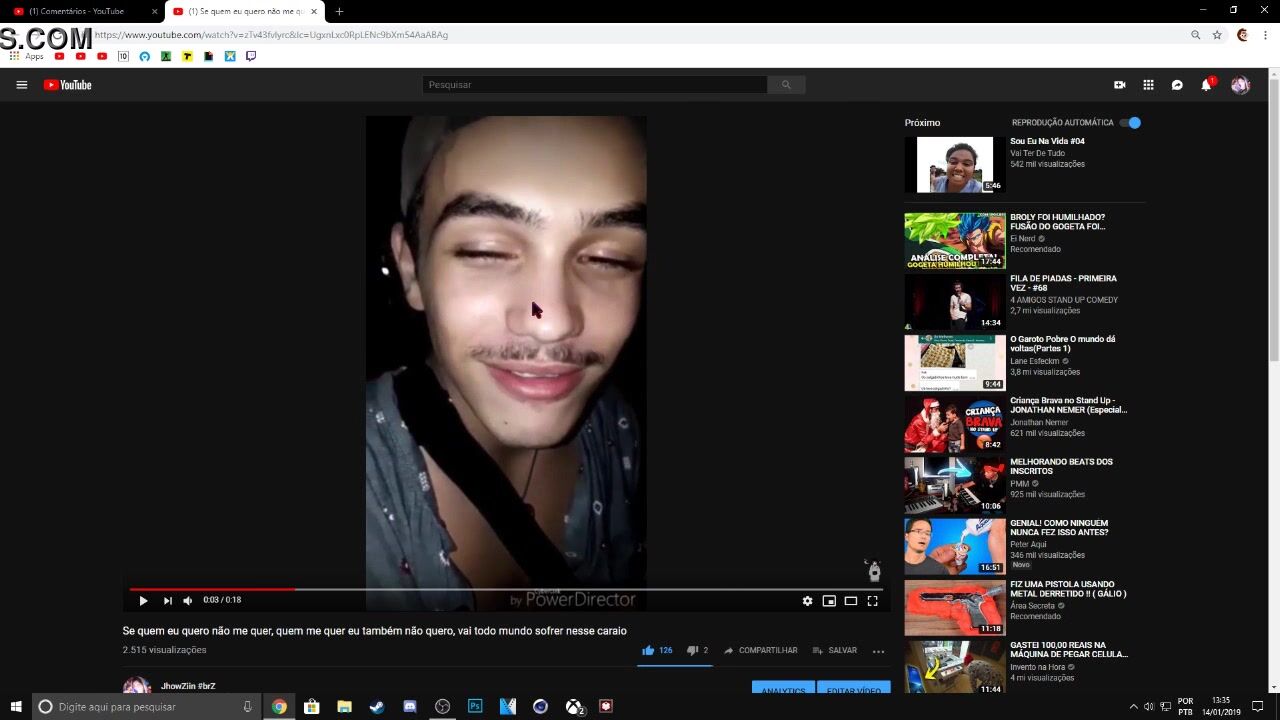This screenshot has width=1280, height=720.
Task: Open player settings gear
Action: pyautogui.click(x=807, y=601)
